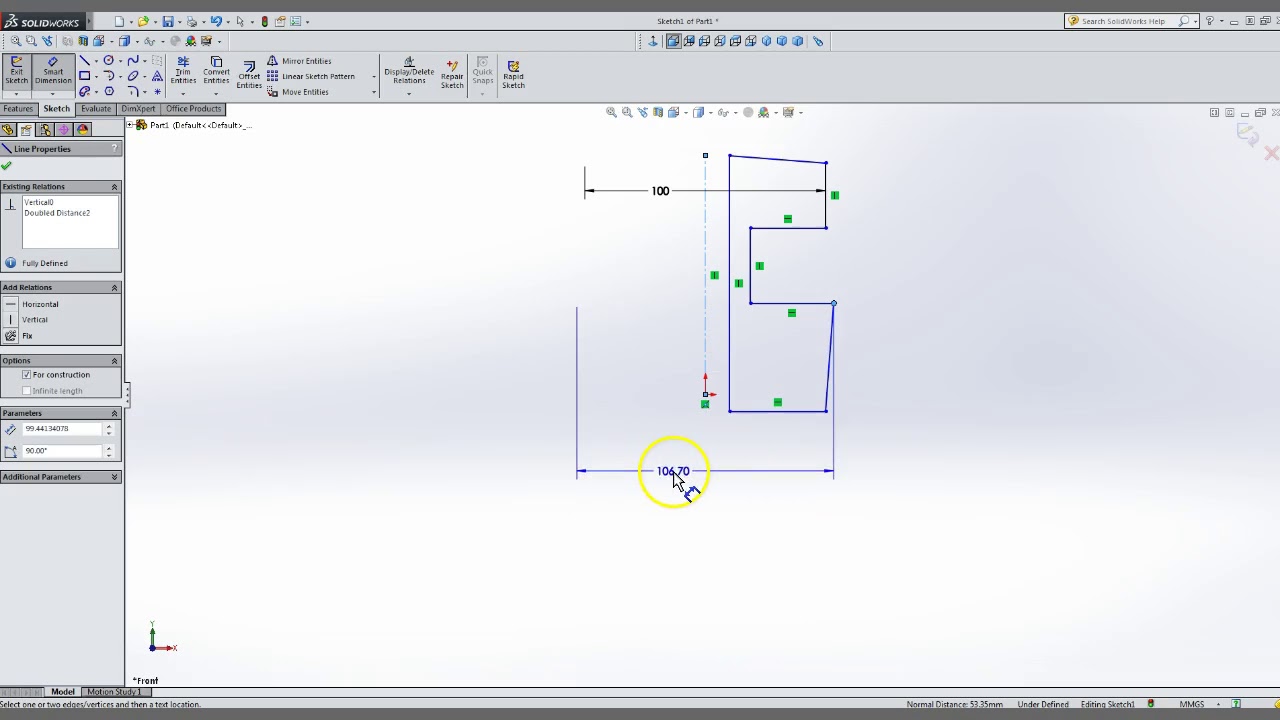
Task: Increase the line length with spinner
Action: tap(109, 426)
